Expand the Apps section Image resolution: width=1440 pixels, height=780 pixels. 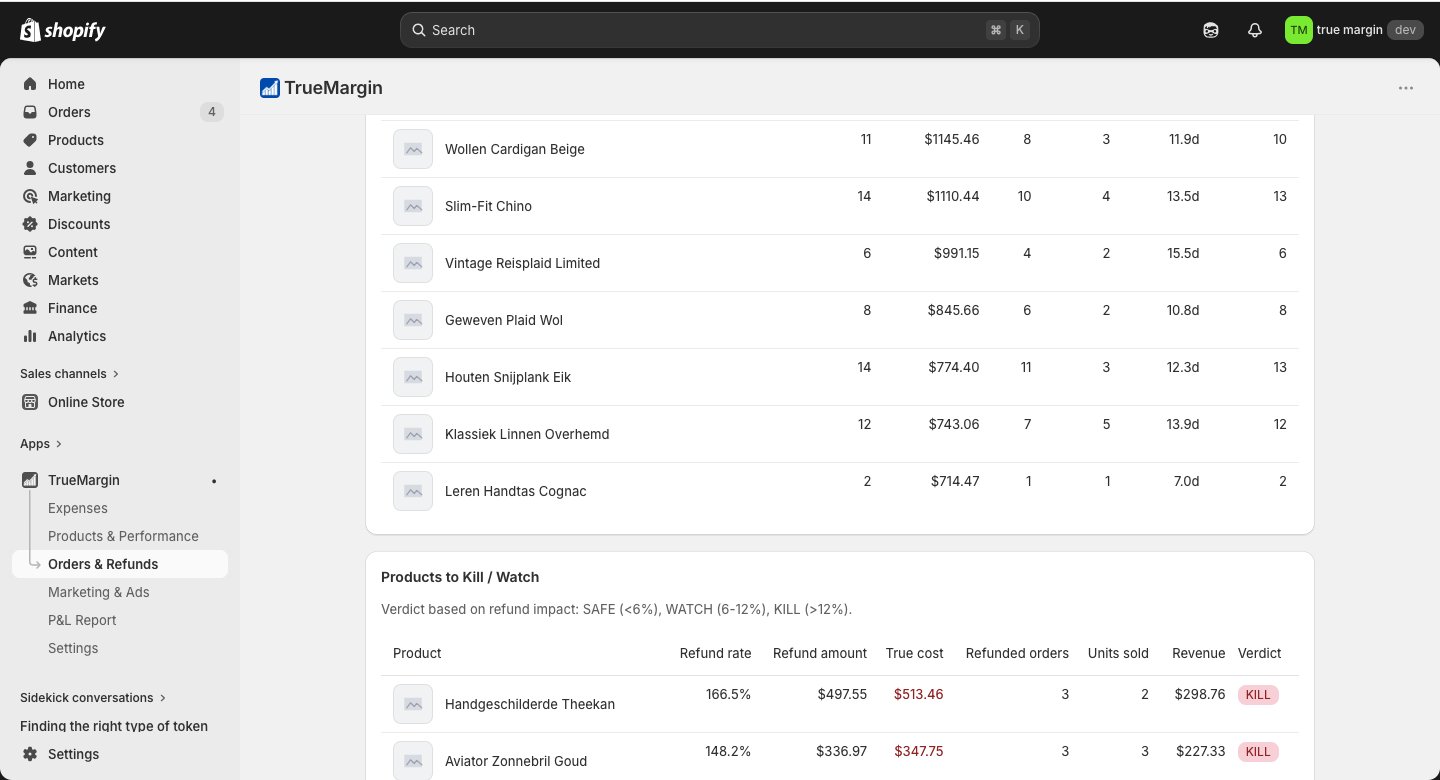click(x=41, y=443)
